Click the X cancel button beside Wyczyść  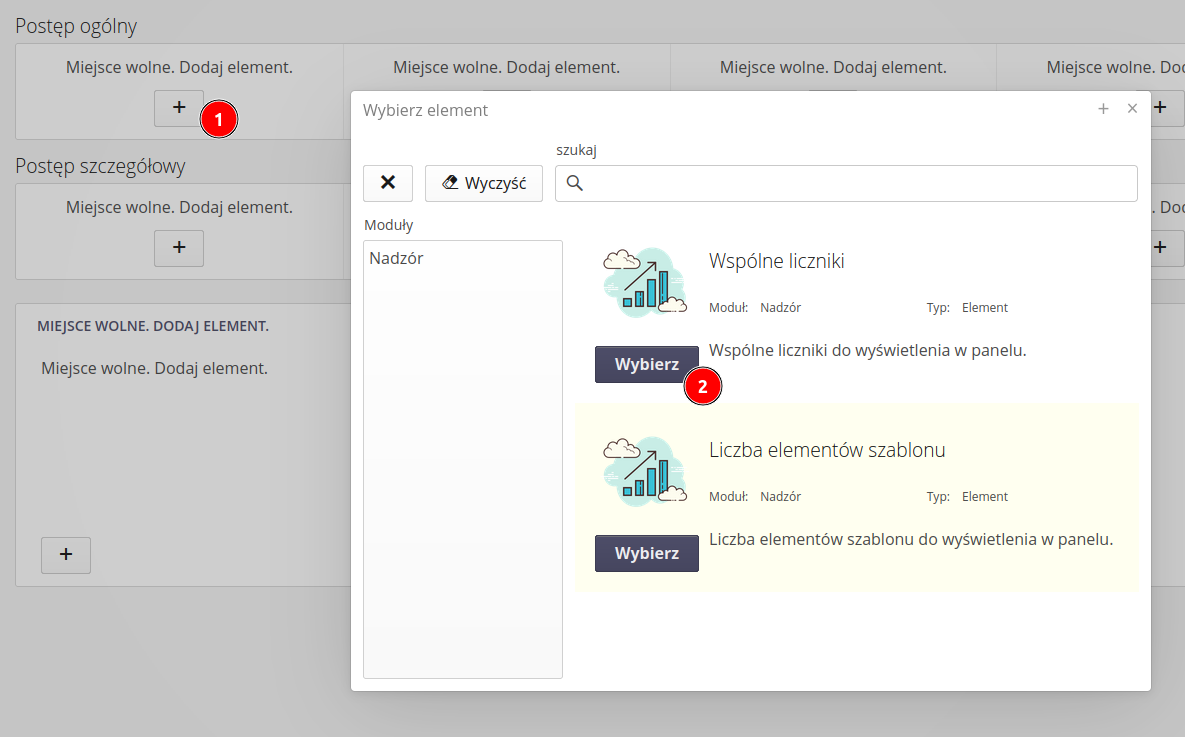click(x=388, y=183)
